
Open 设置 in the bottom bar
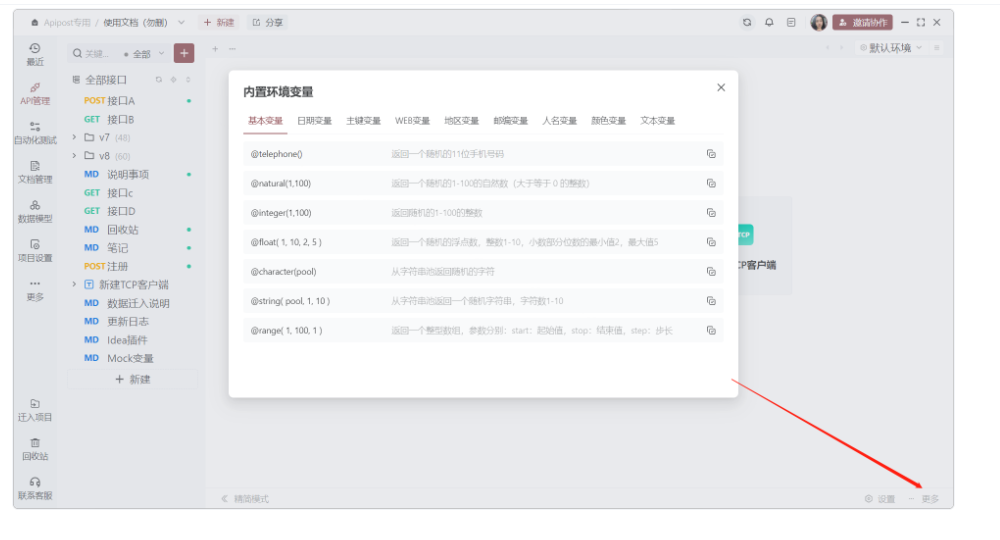tap(880, 499)
